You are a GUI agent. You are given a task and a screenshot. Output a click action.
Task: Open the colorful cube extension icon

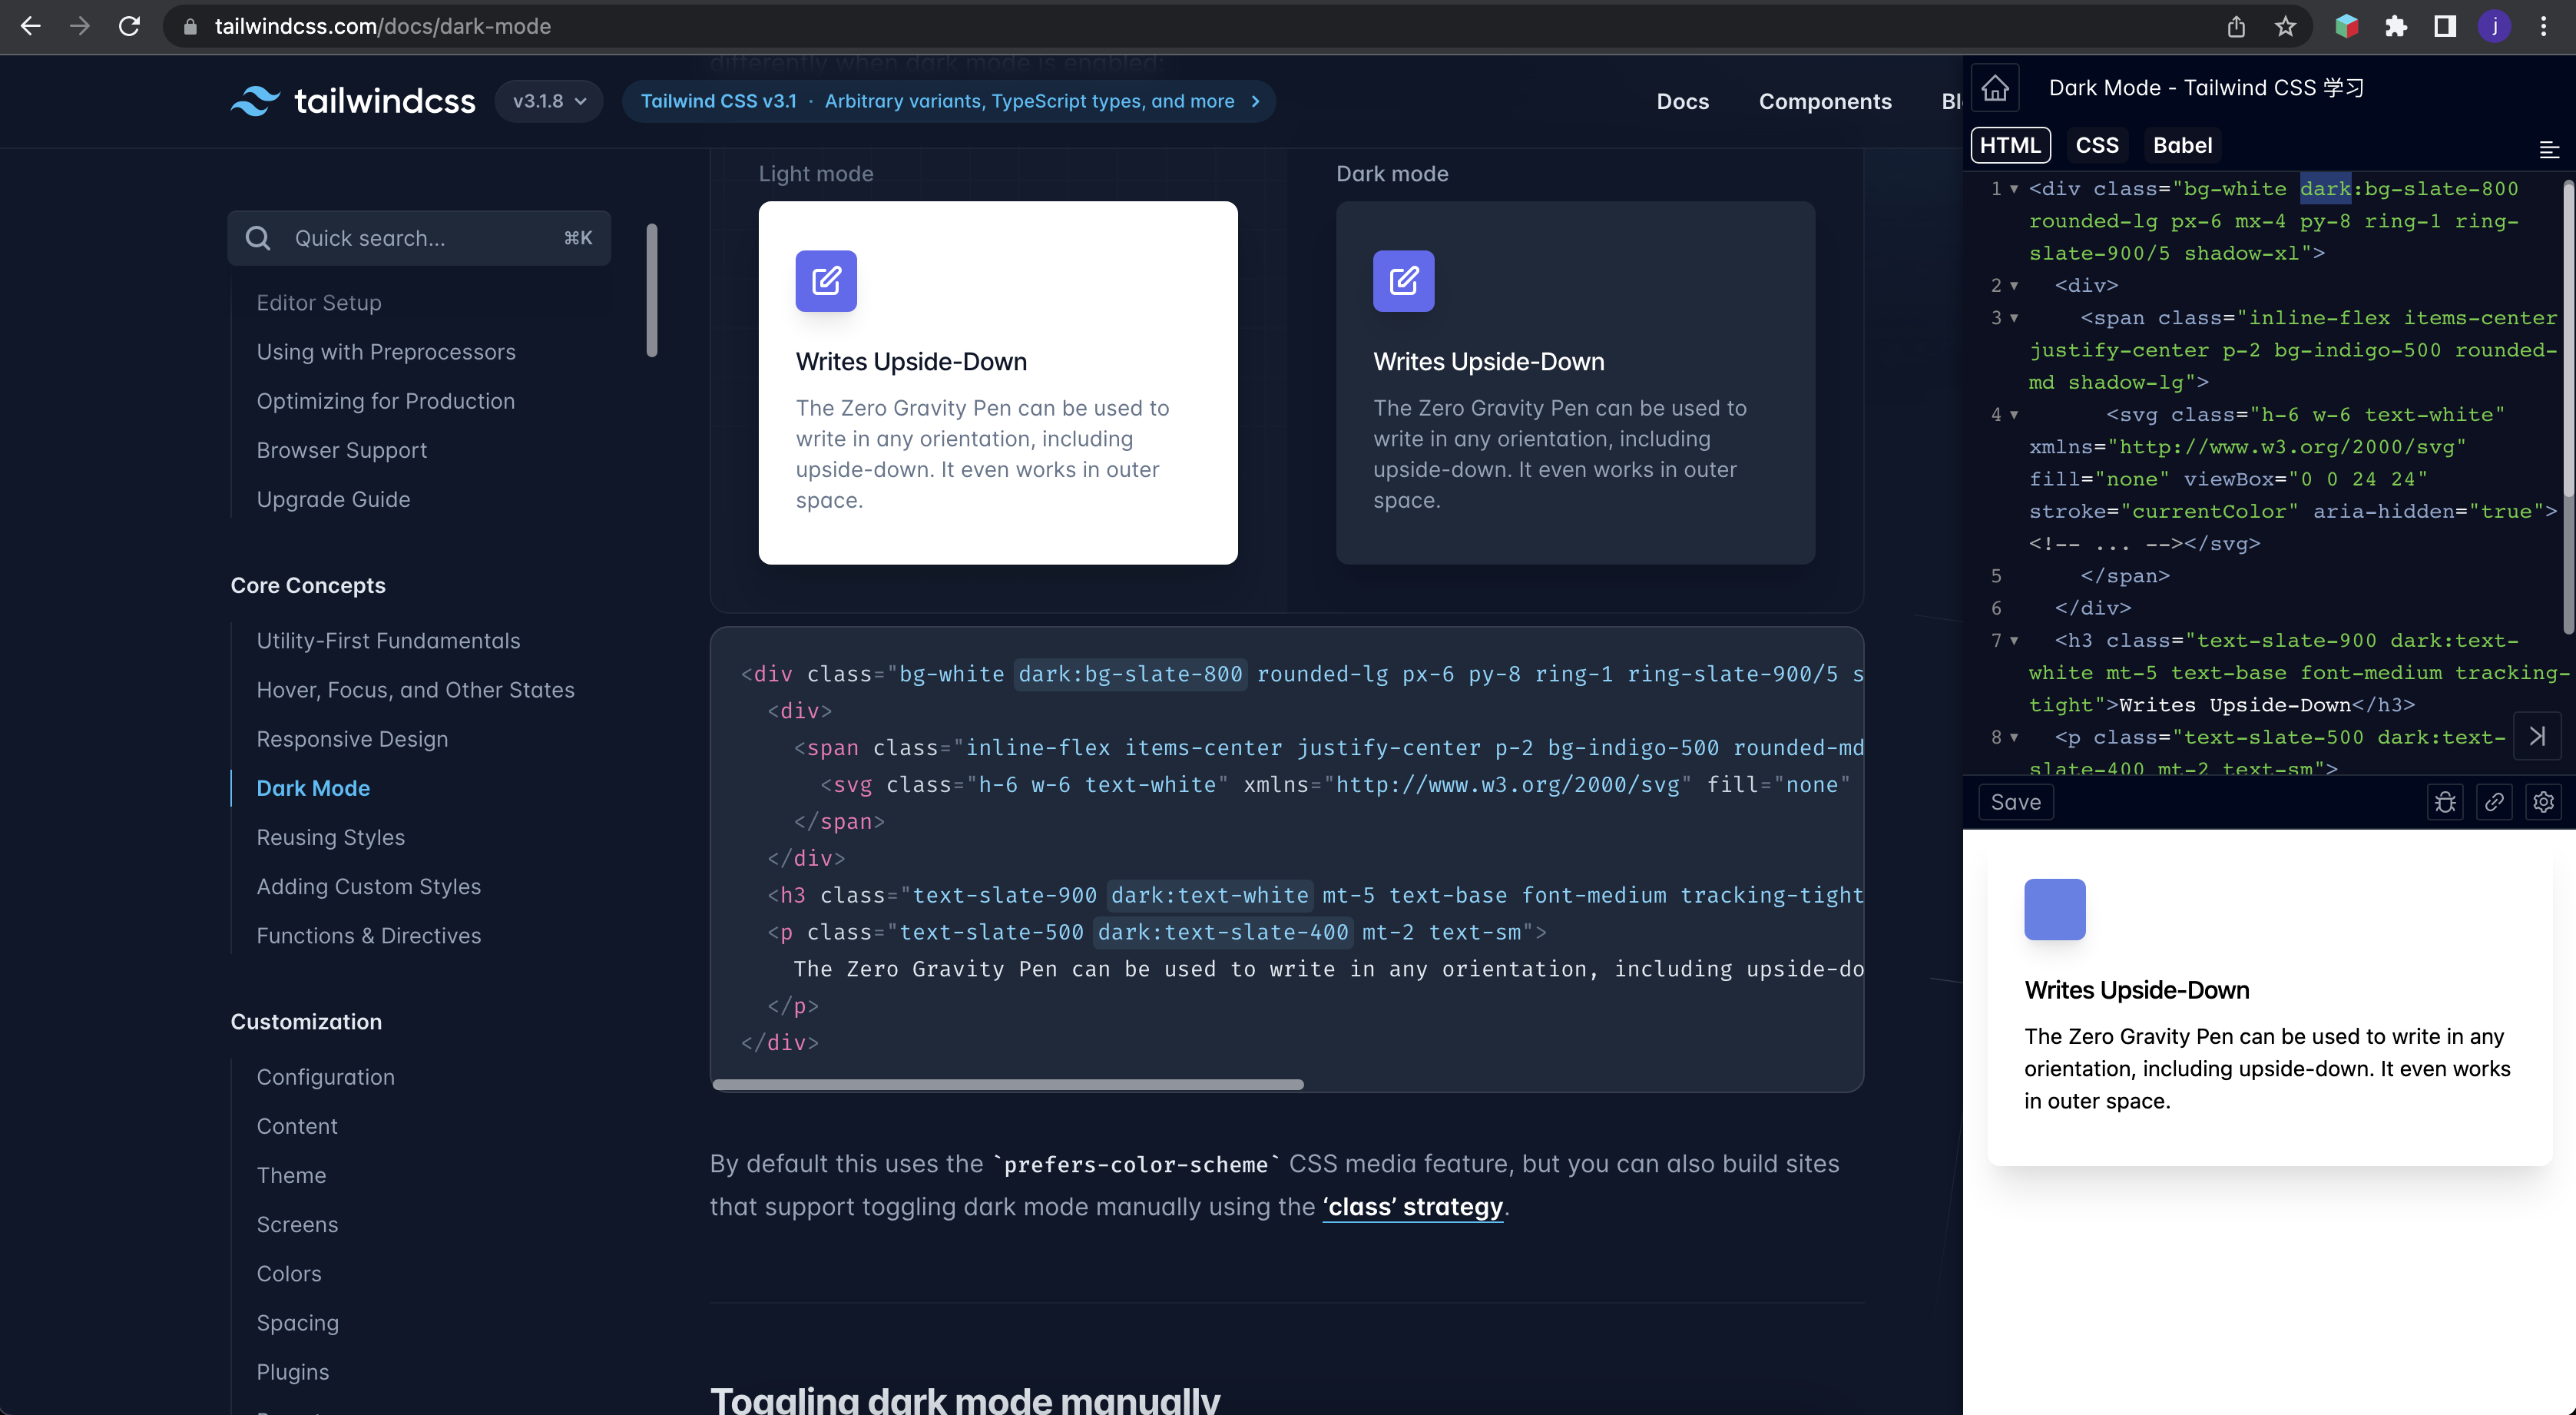(x=2347, y=26)
